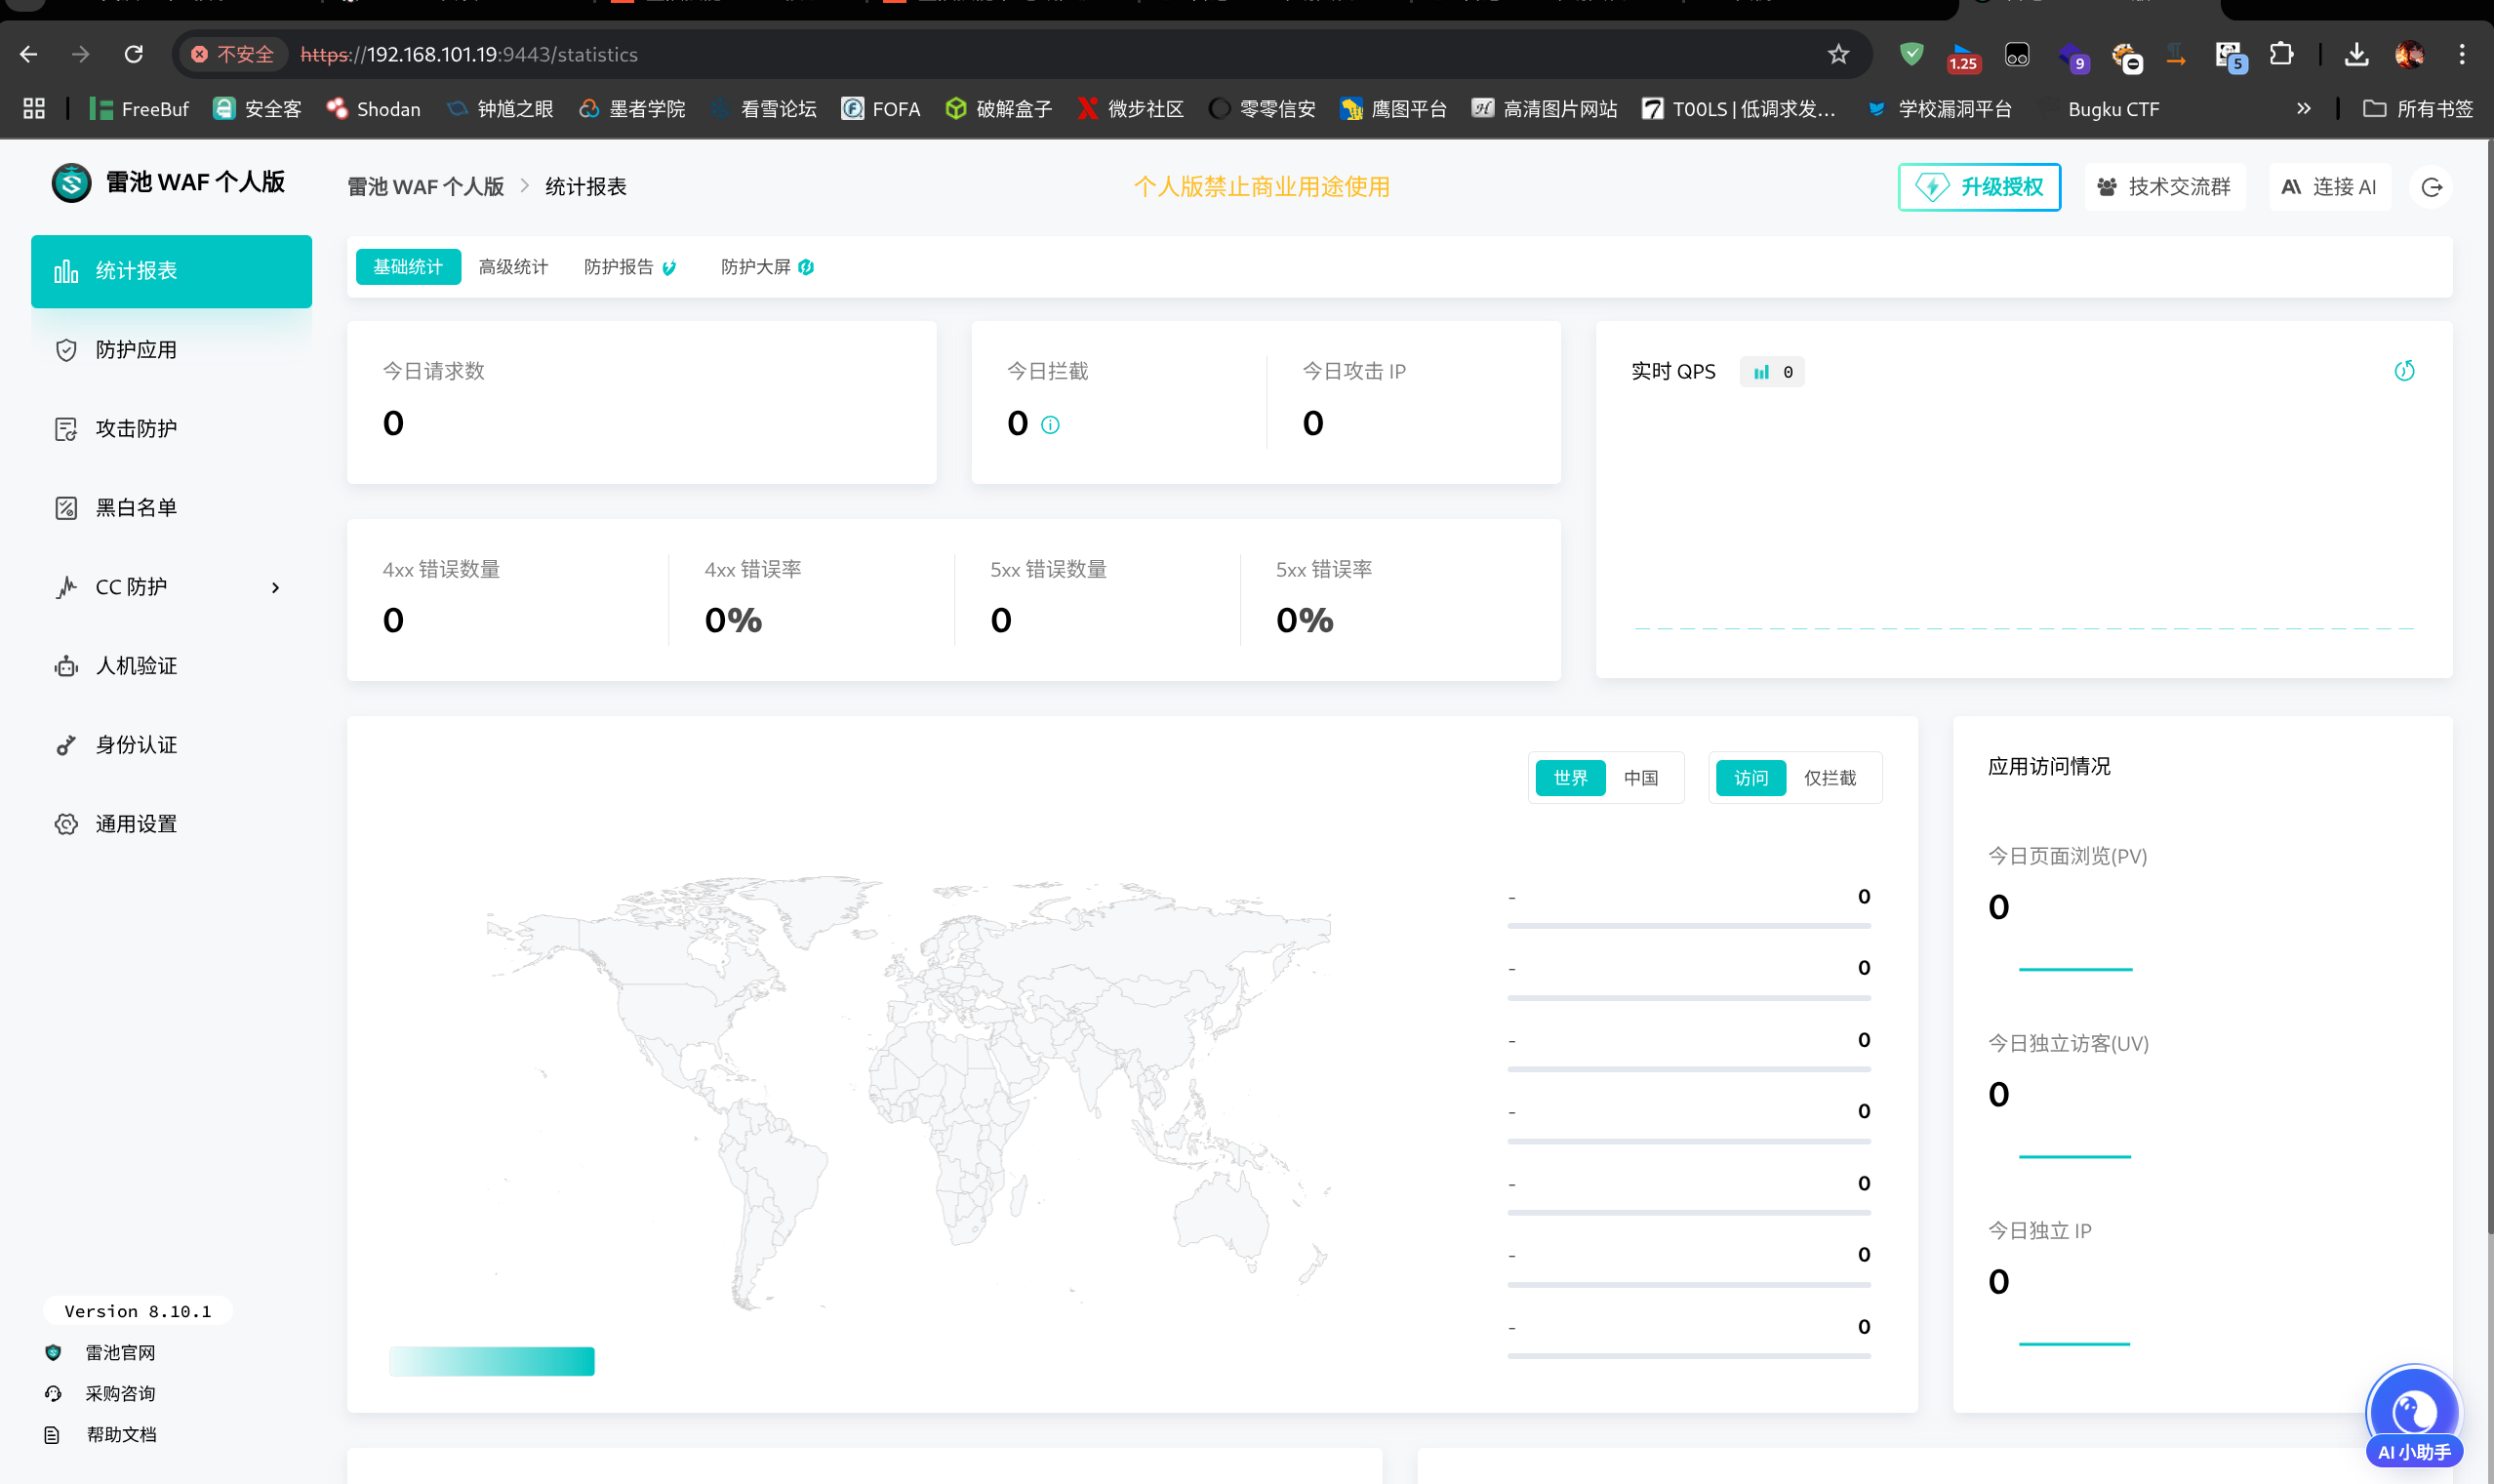Click the map gradient legend bar
The width and height of the screenshot is (2494, 1484).
pyautogui.click(x=491, y=1361)
